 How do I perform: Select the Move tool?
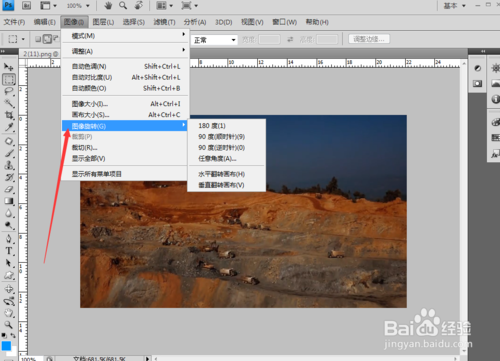click(9, 67)
